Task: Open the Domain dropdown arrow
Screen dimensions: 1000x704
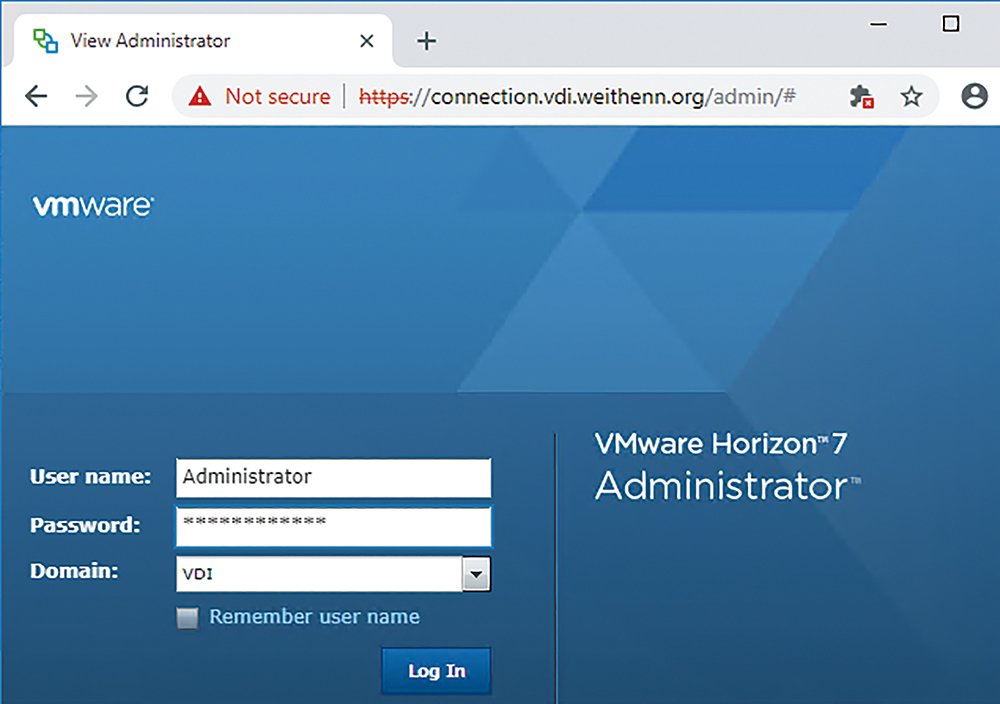Action: [x=476, y=574]
